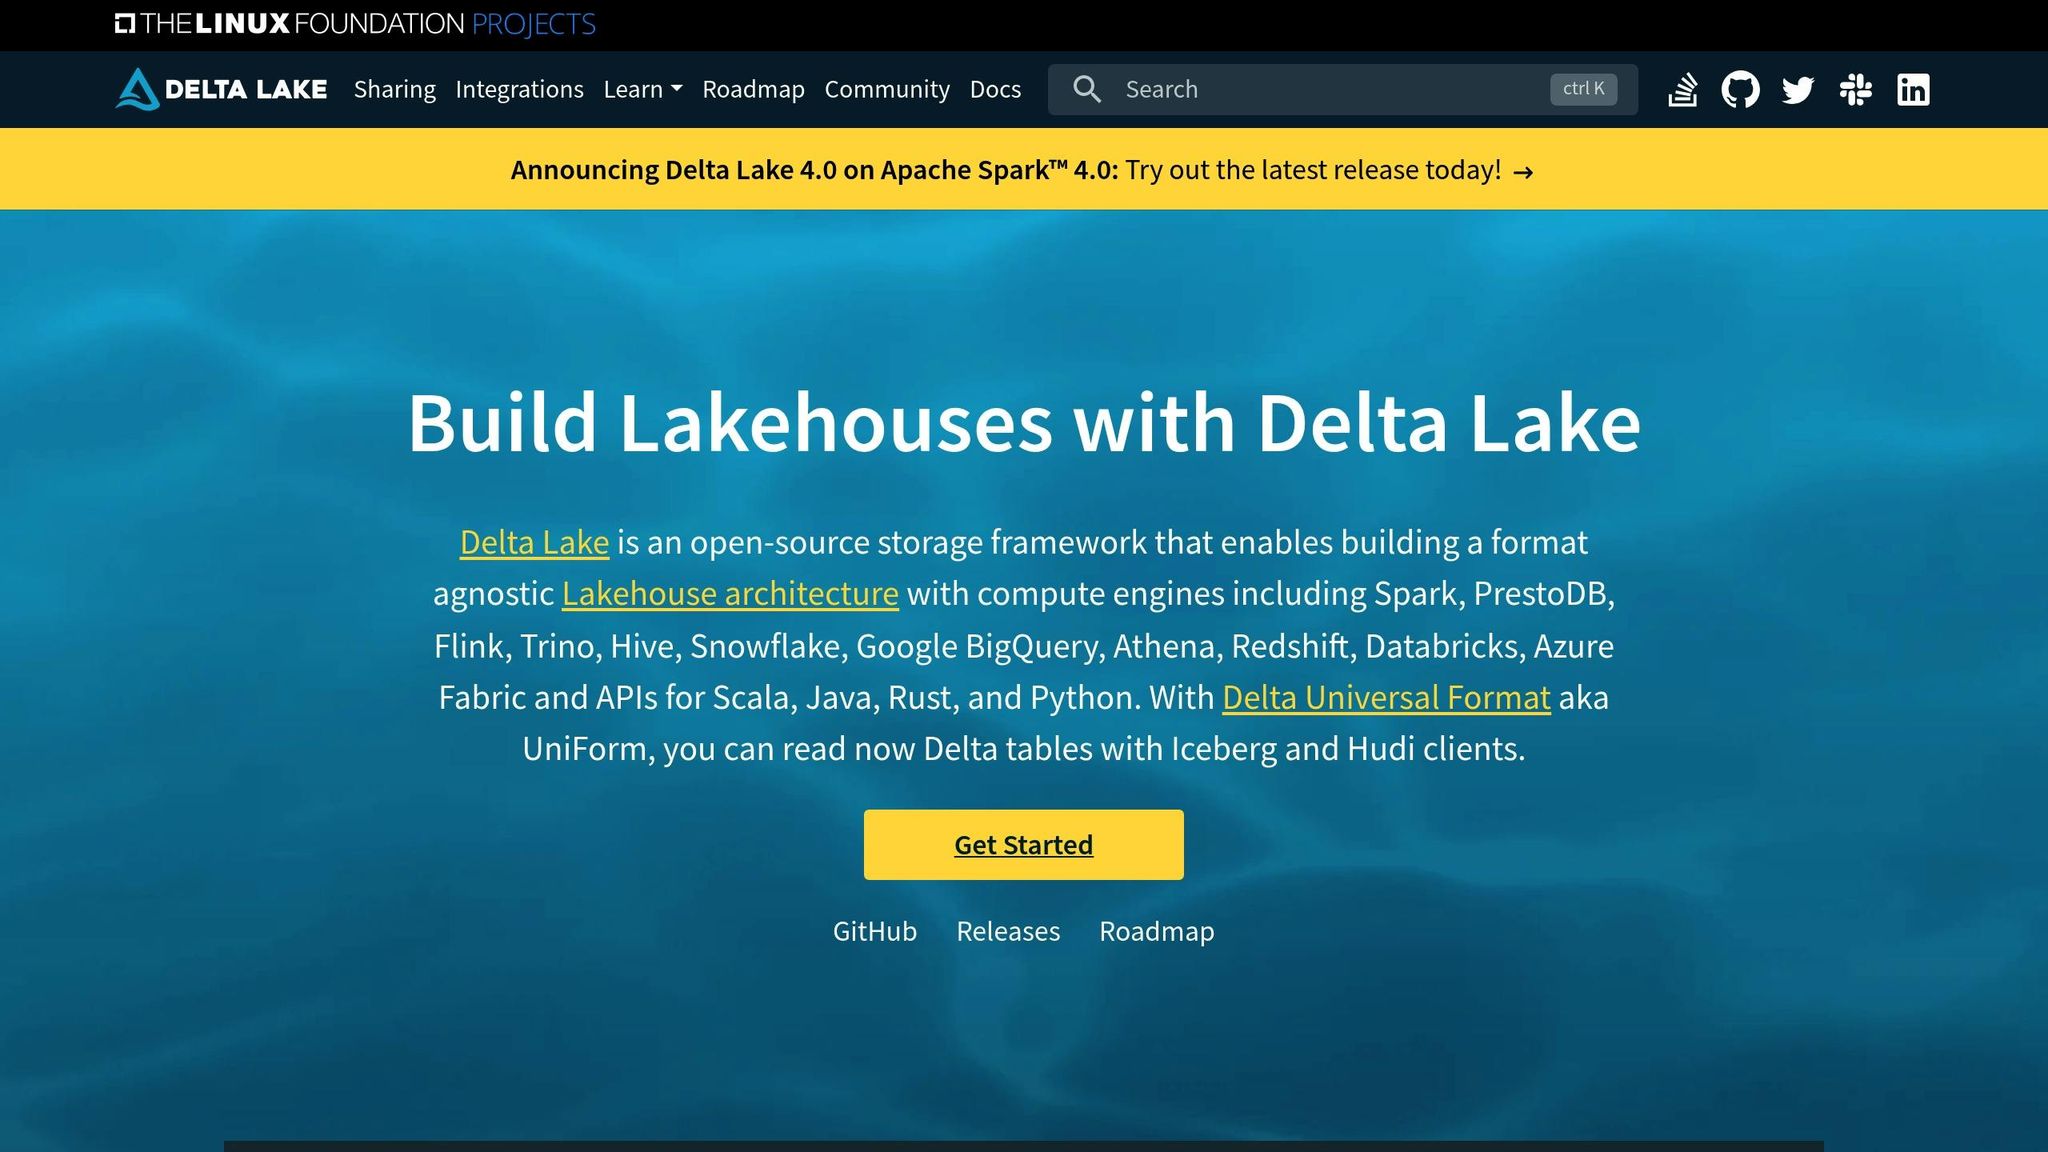Viewport: 2048px width, 1152px height.
Task: Click The Linux Foundation Projects logo
Action: 356,22
